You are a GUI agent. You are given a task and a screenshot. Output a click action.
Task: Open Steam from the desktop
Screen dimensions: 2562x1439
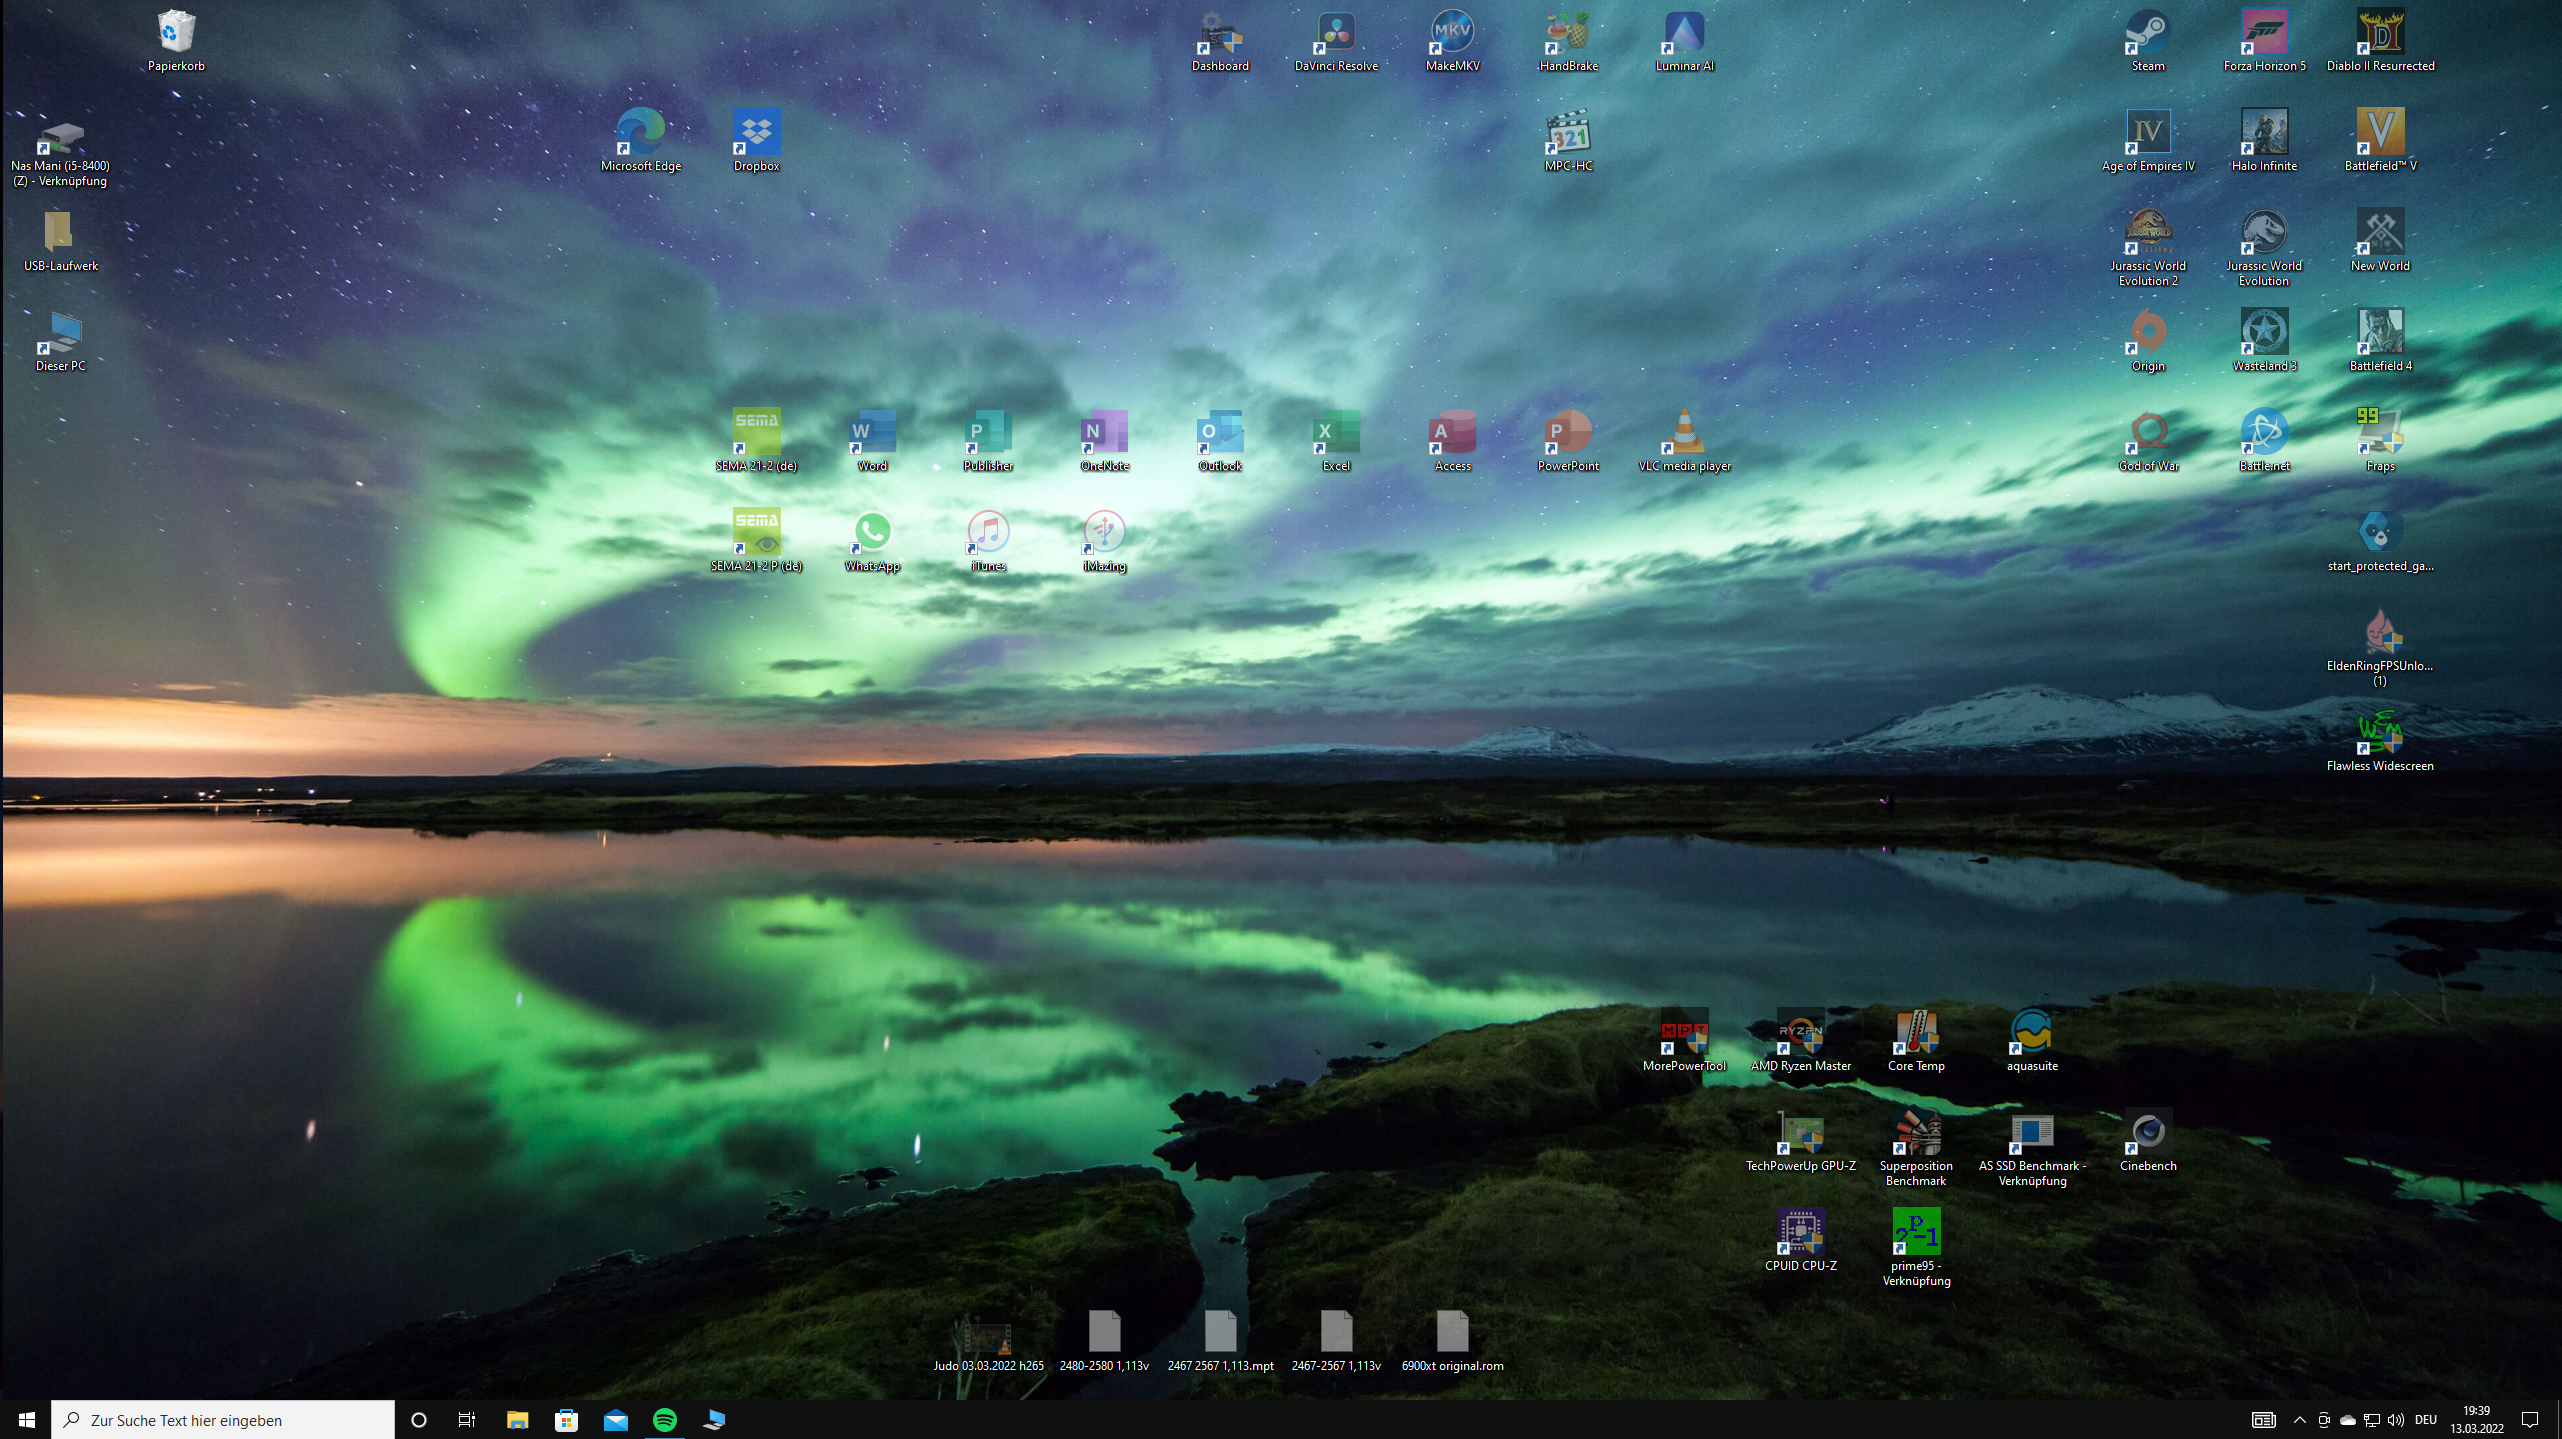2147,30
